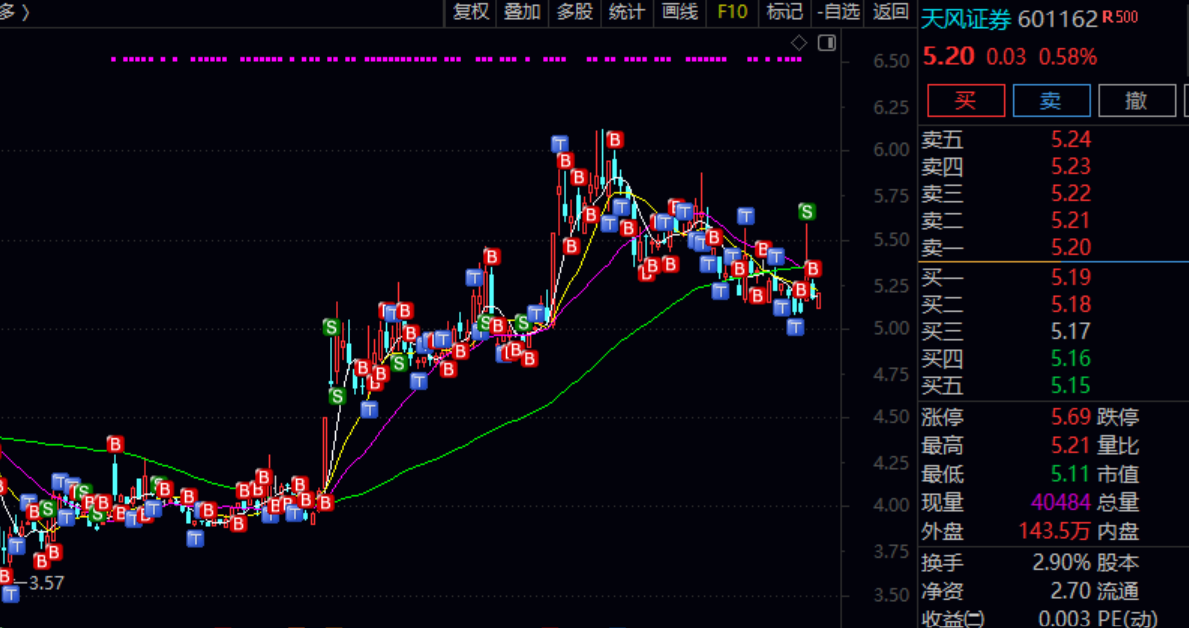The image size is (1189, 628).
Task: Click the 股本 label
Action: click(1118, 563)
